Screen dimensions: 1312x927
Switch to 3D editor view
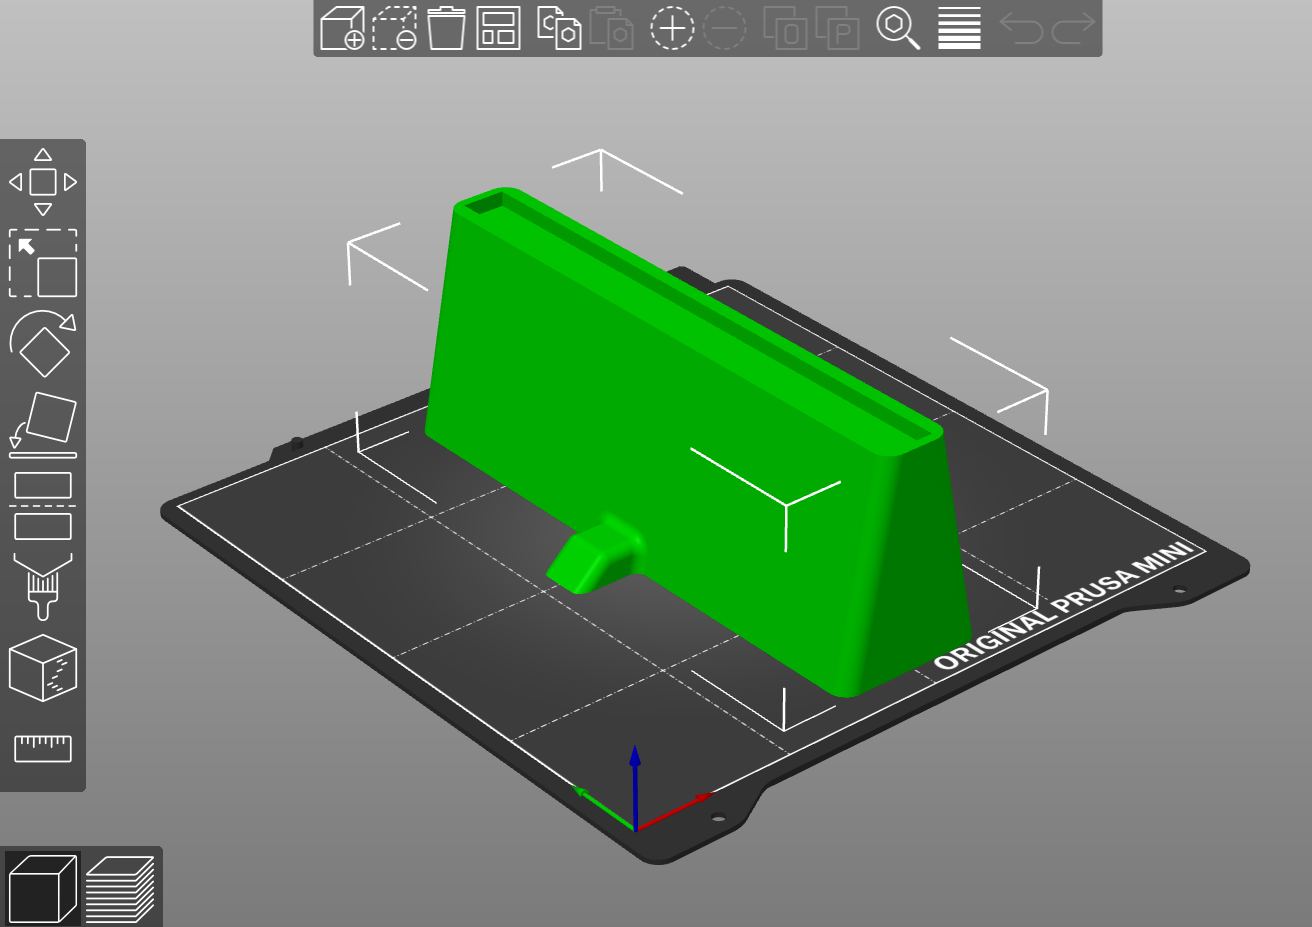coord(43,887)
